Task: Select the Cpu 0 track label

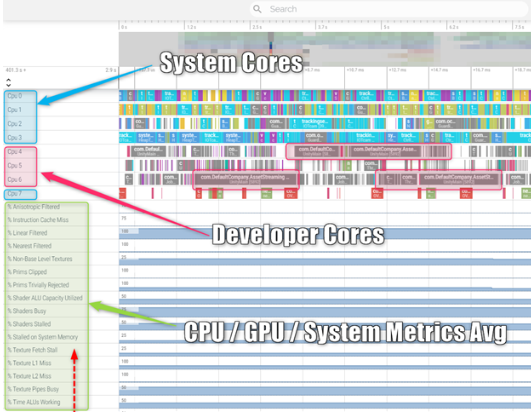Action: tap(15, 96)
